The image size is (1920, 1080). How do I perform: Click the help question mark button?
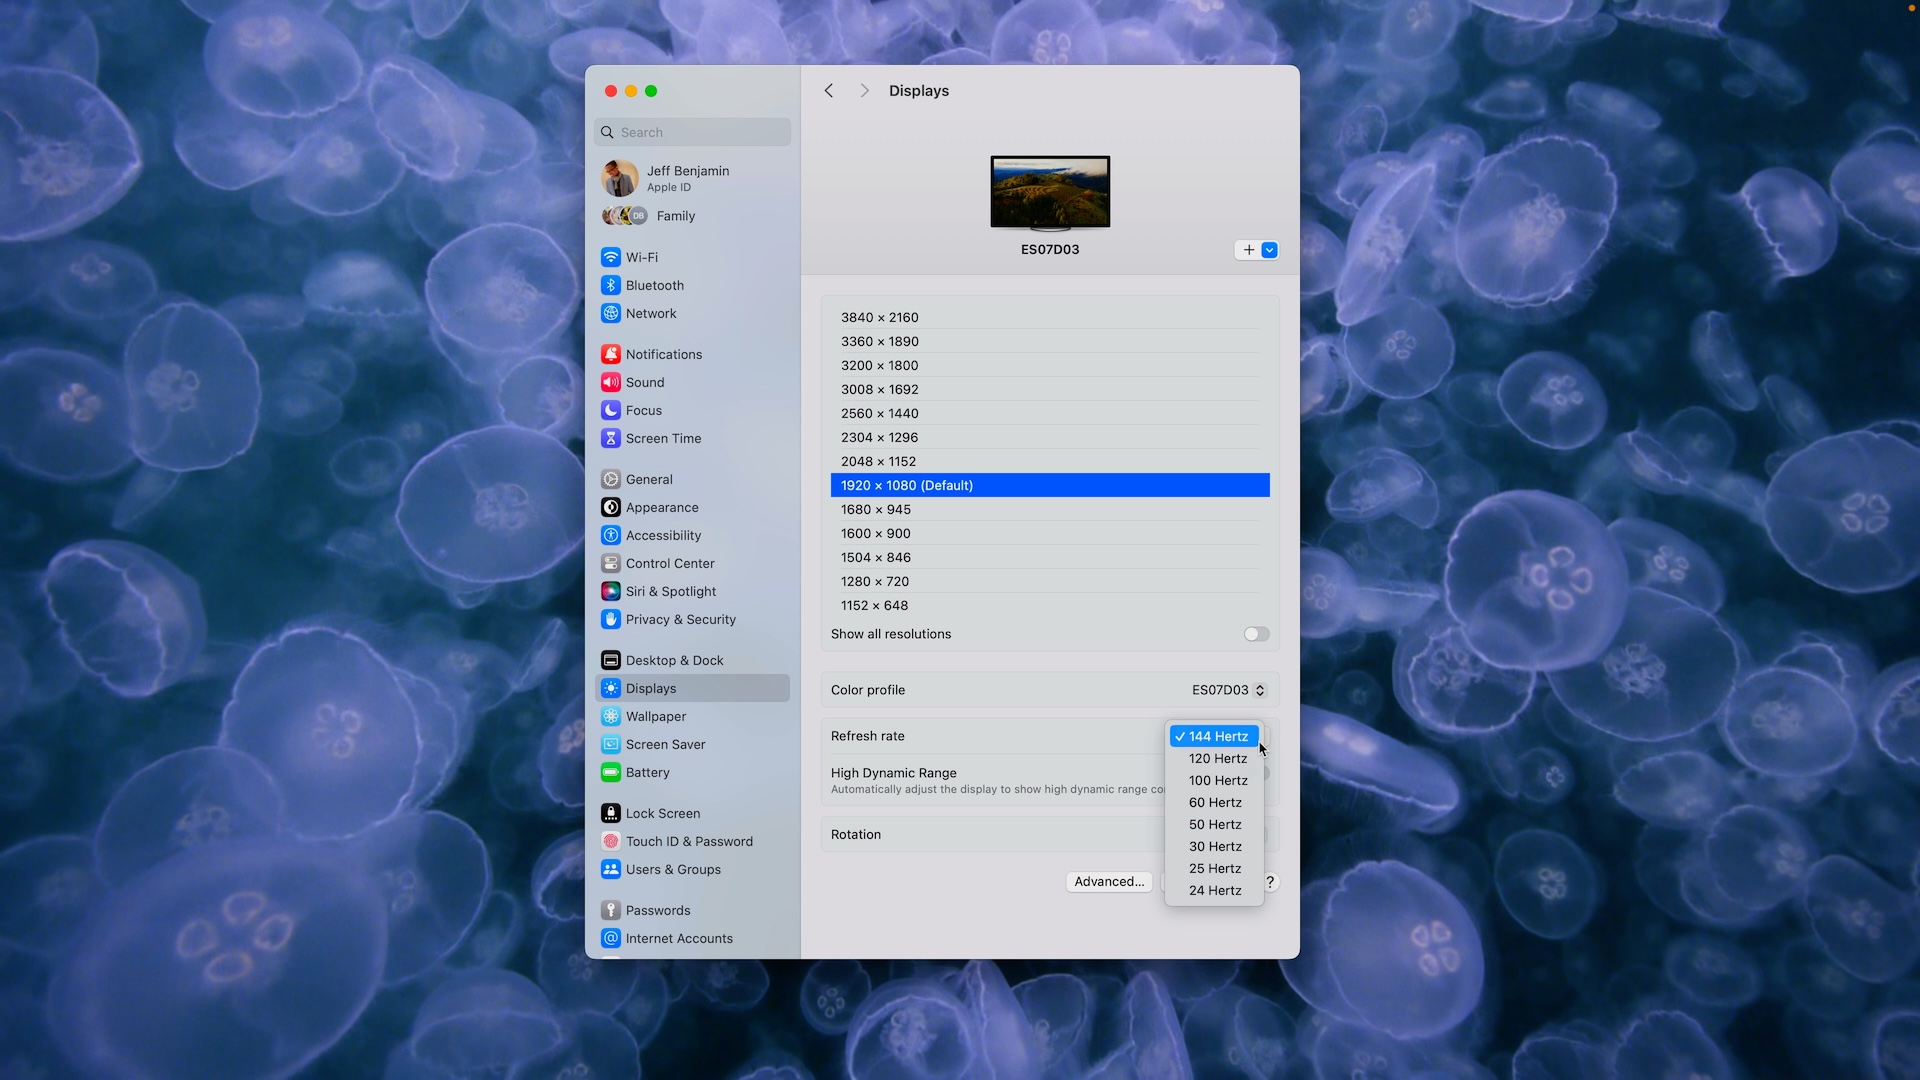(1270, 881)
